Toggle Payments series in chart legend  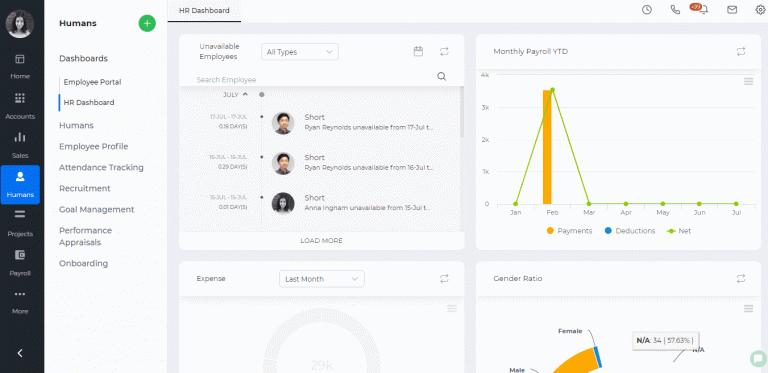[x=569, y=231]
